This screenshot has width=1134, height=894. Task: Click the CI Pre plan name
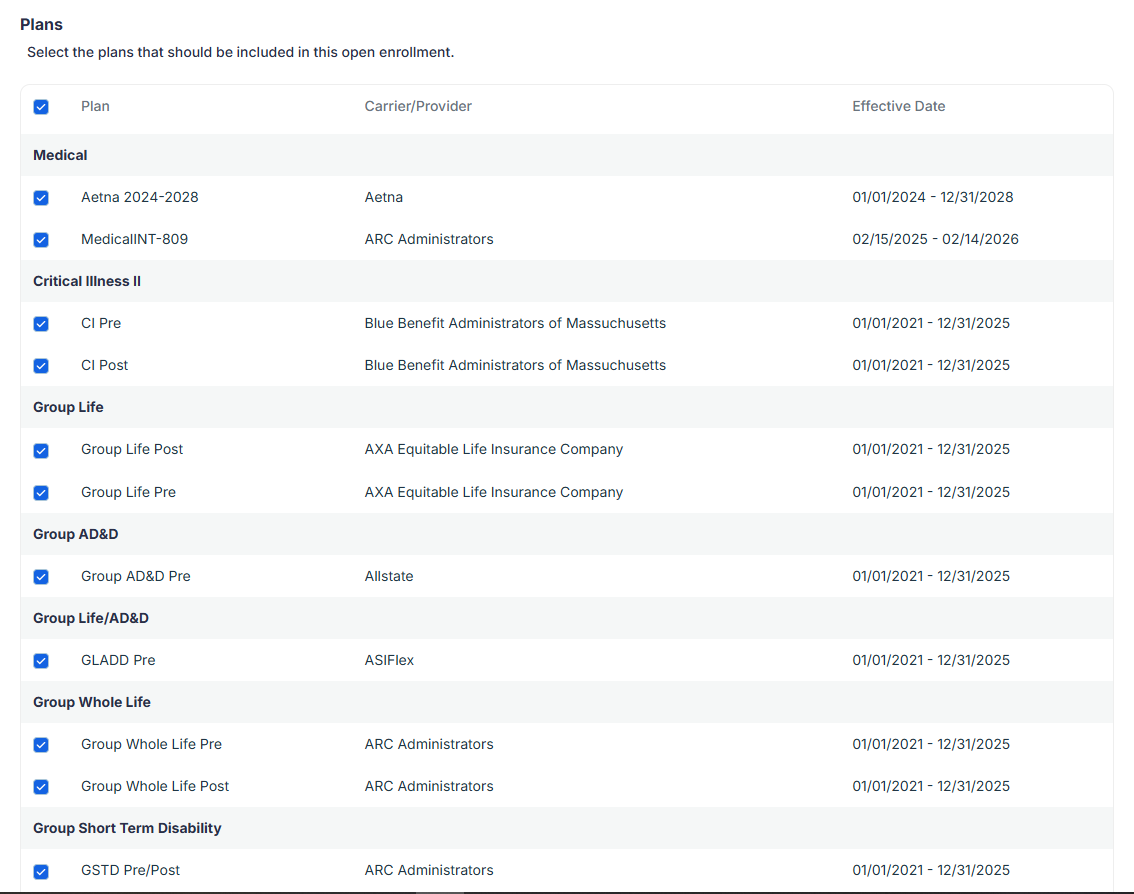point(101,323)
